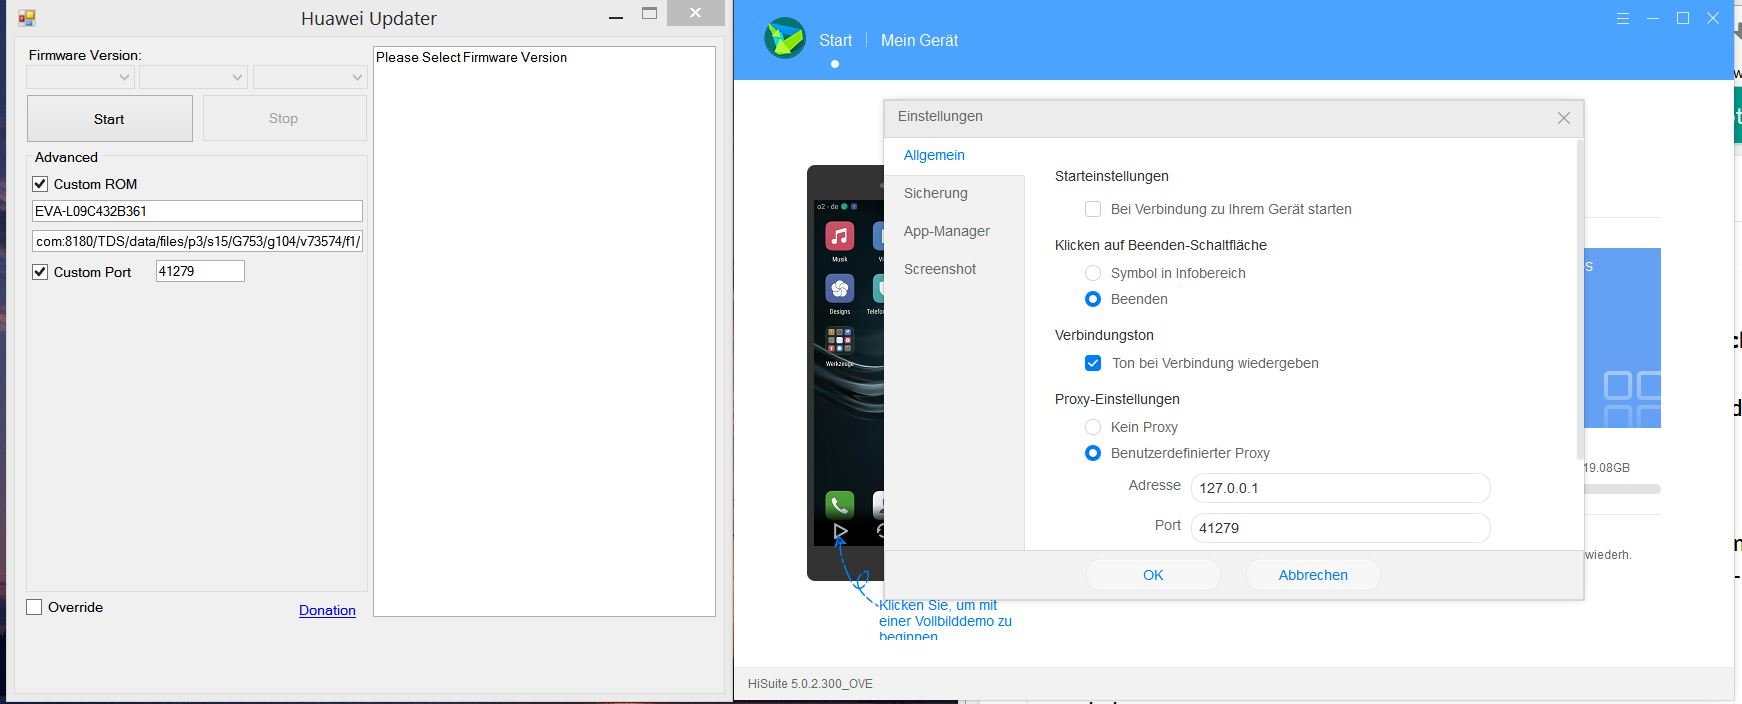Go to the 'Mein Gerät' tab
Image resolution: width=1742 pixels, height=704 pixels.
[x=919, y=40]
